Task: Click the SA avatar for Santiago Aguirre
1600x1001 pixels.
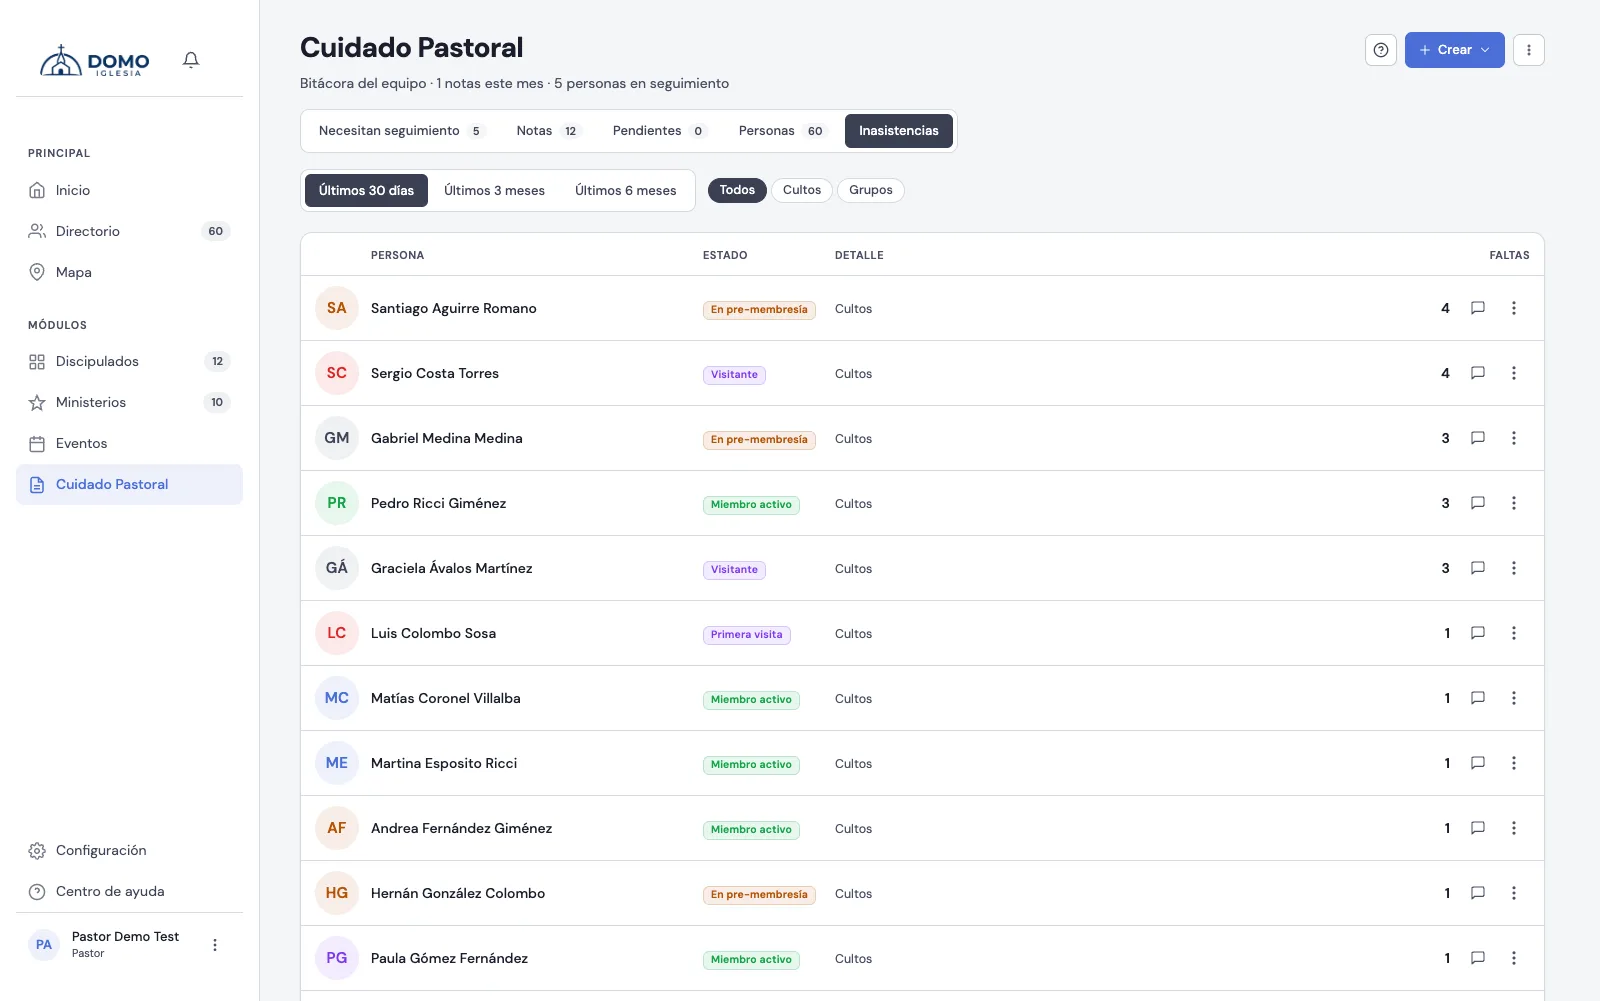Action: (337, 308)
